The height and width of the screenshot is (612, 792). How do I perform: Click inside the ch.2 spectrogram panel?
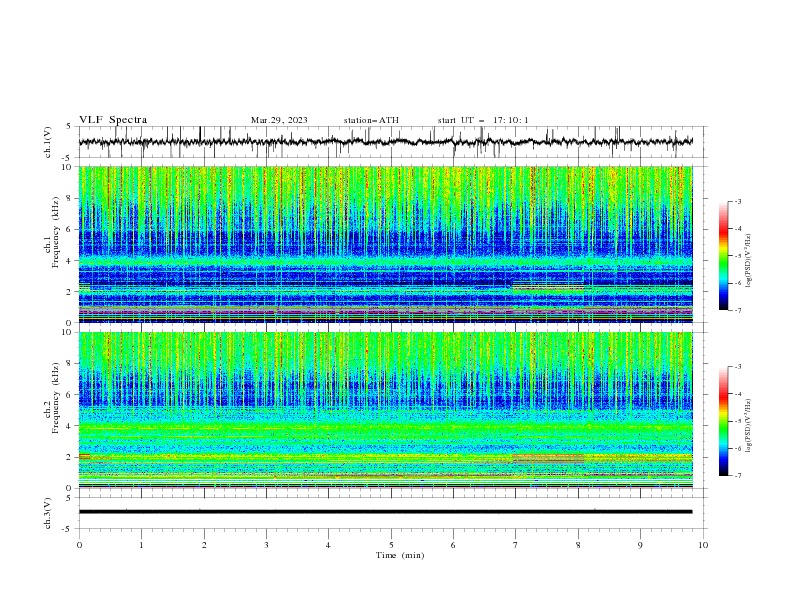tap(386, 410)
